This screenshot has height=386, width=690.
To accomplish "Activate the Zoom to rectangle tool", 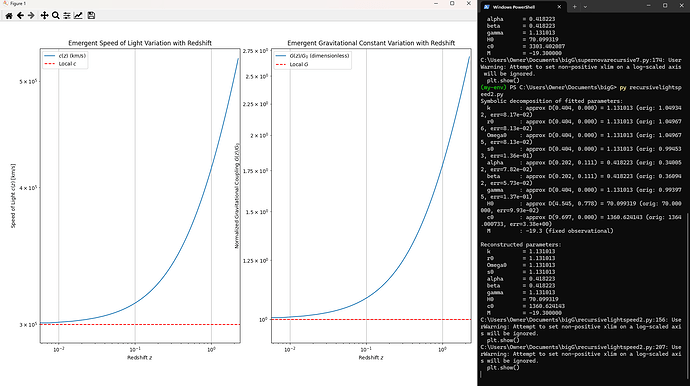I will (56, 15).
